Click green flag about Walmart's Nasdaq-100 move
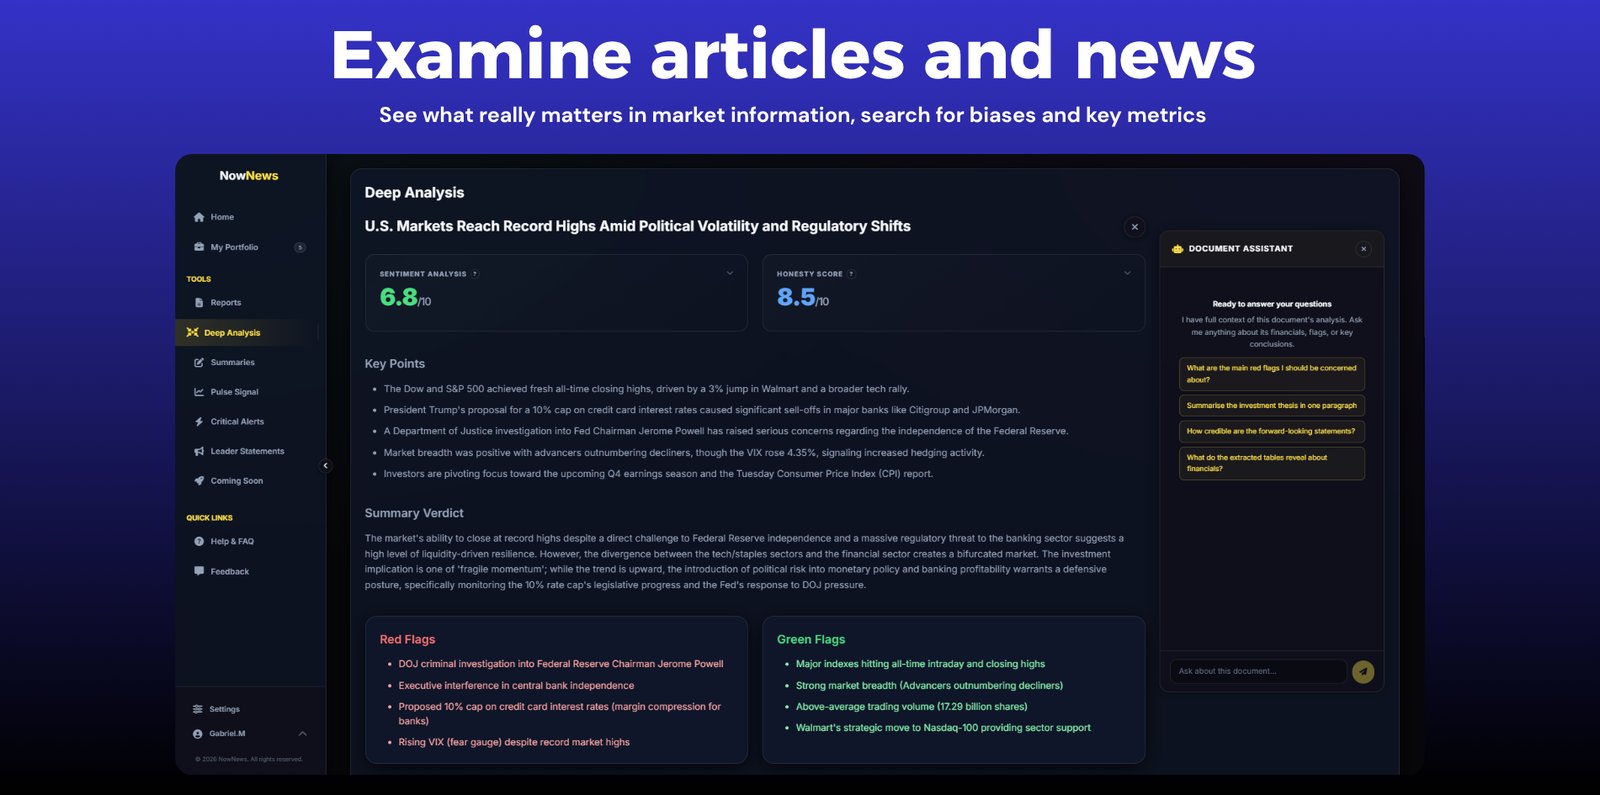1600x795 pixels. tap(943, 728)
